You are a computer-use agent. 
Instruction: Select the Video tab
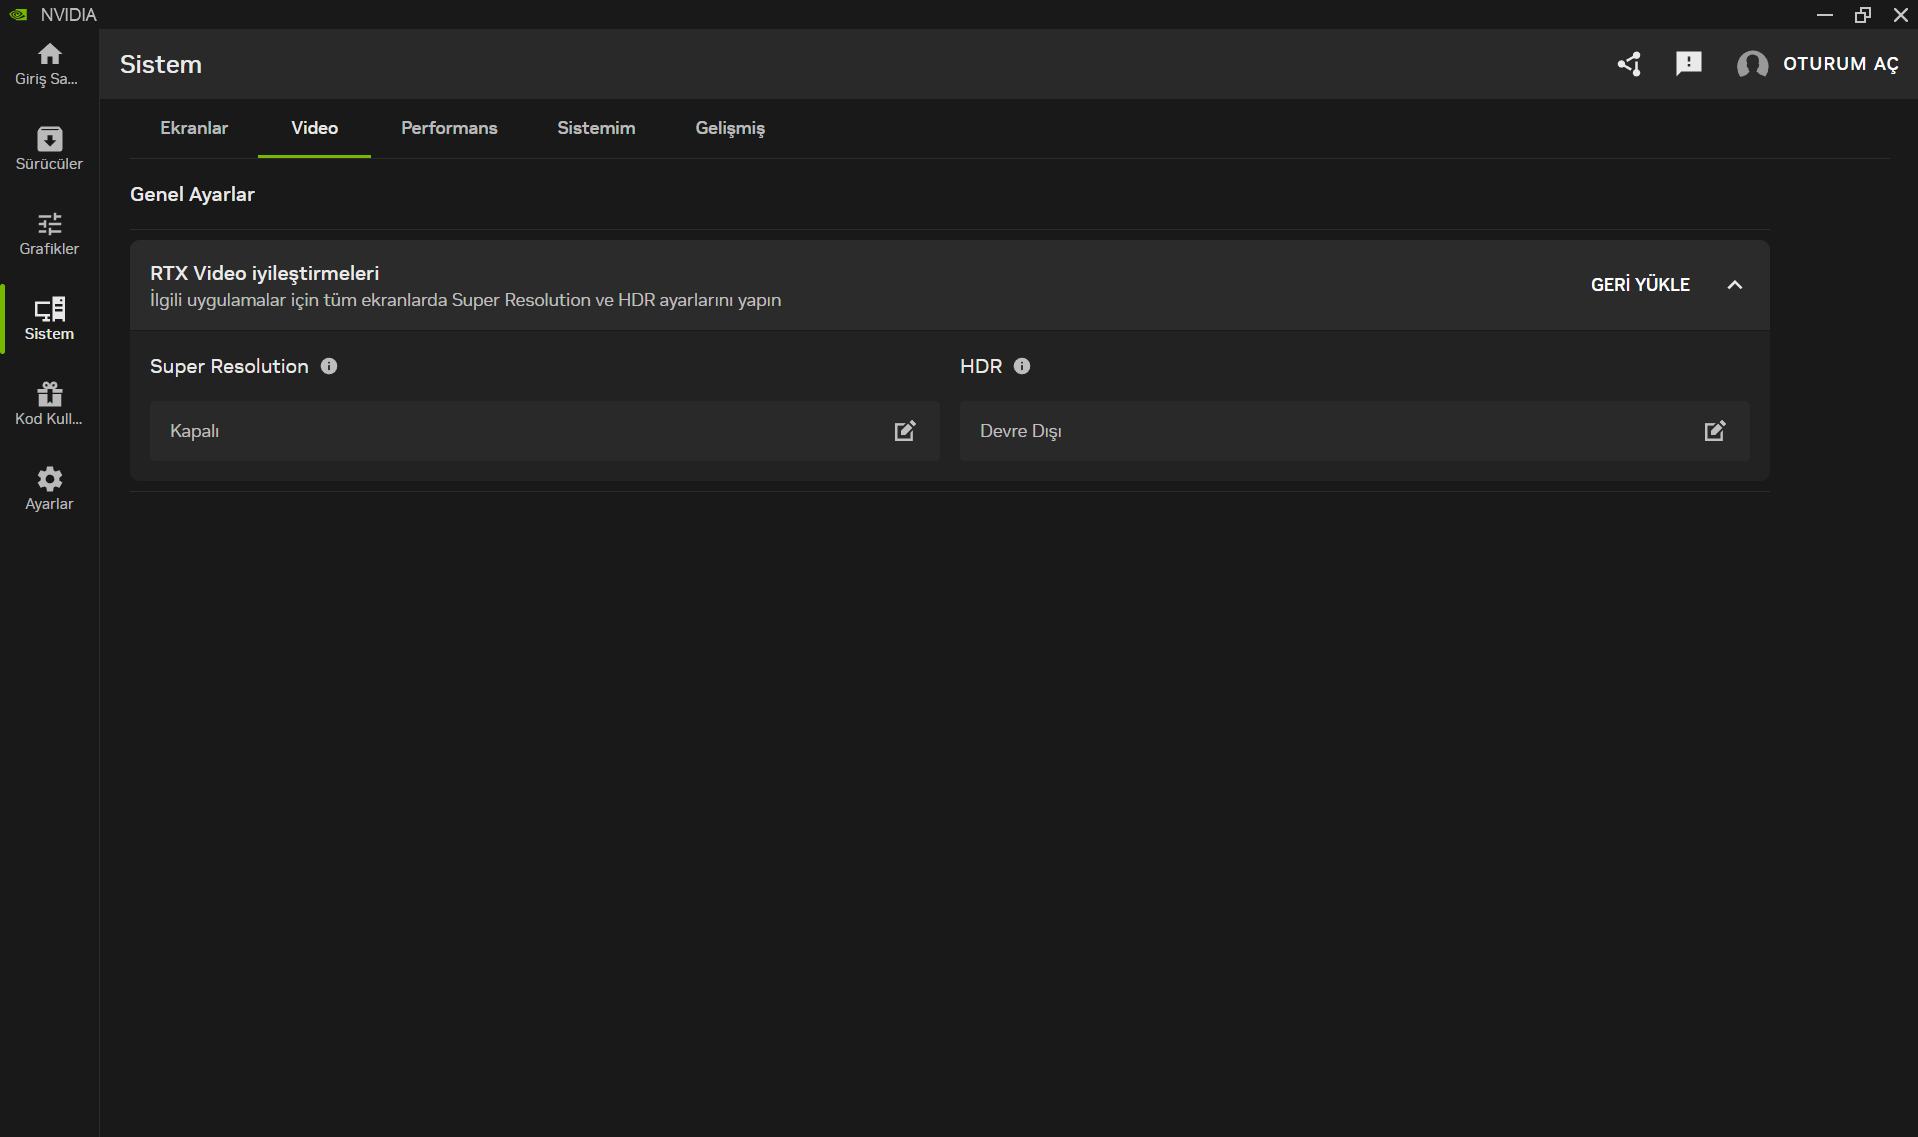[314, 128]
